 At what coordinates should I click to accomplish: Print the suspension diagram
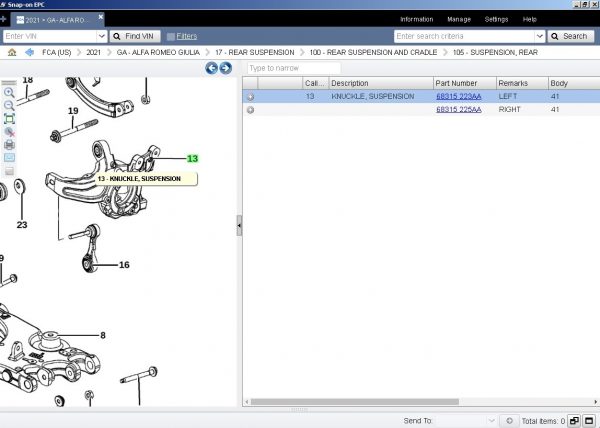point(9,145)
